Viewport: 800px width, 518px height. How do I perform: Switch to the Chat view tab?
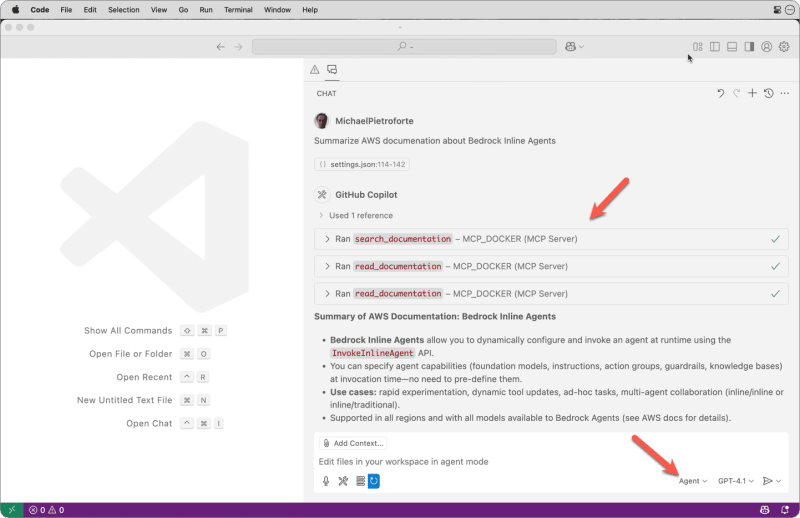(x=332, y=69)
